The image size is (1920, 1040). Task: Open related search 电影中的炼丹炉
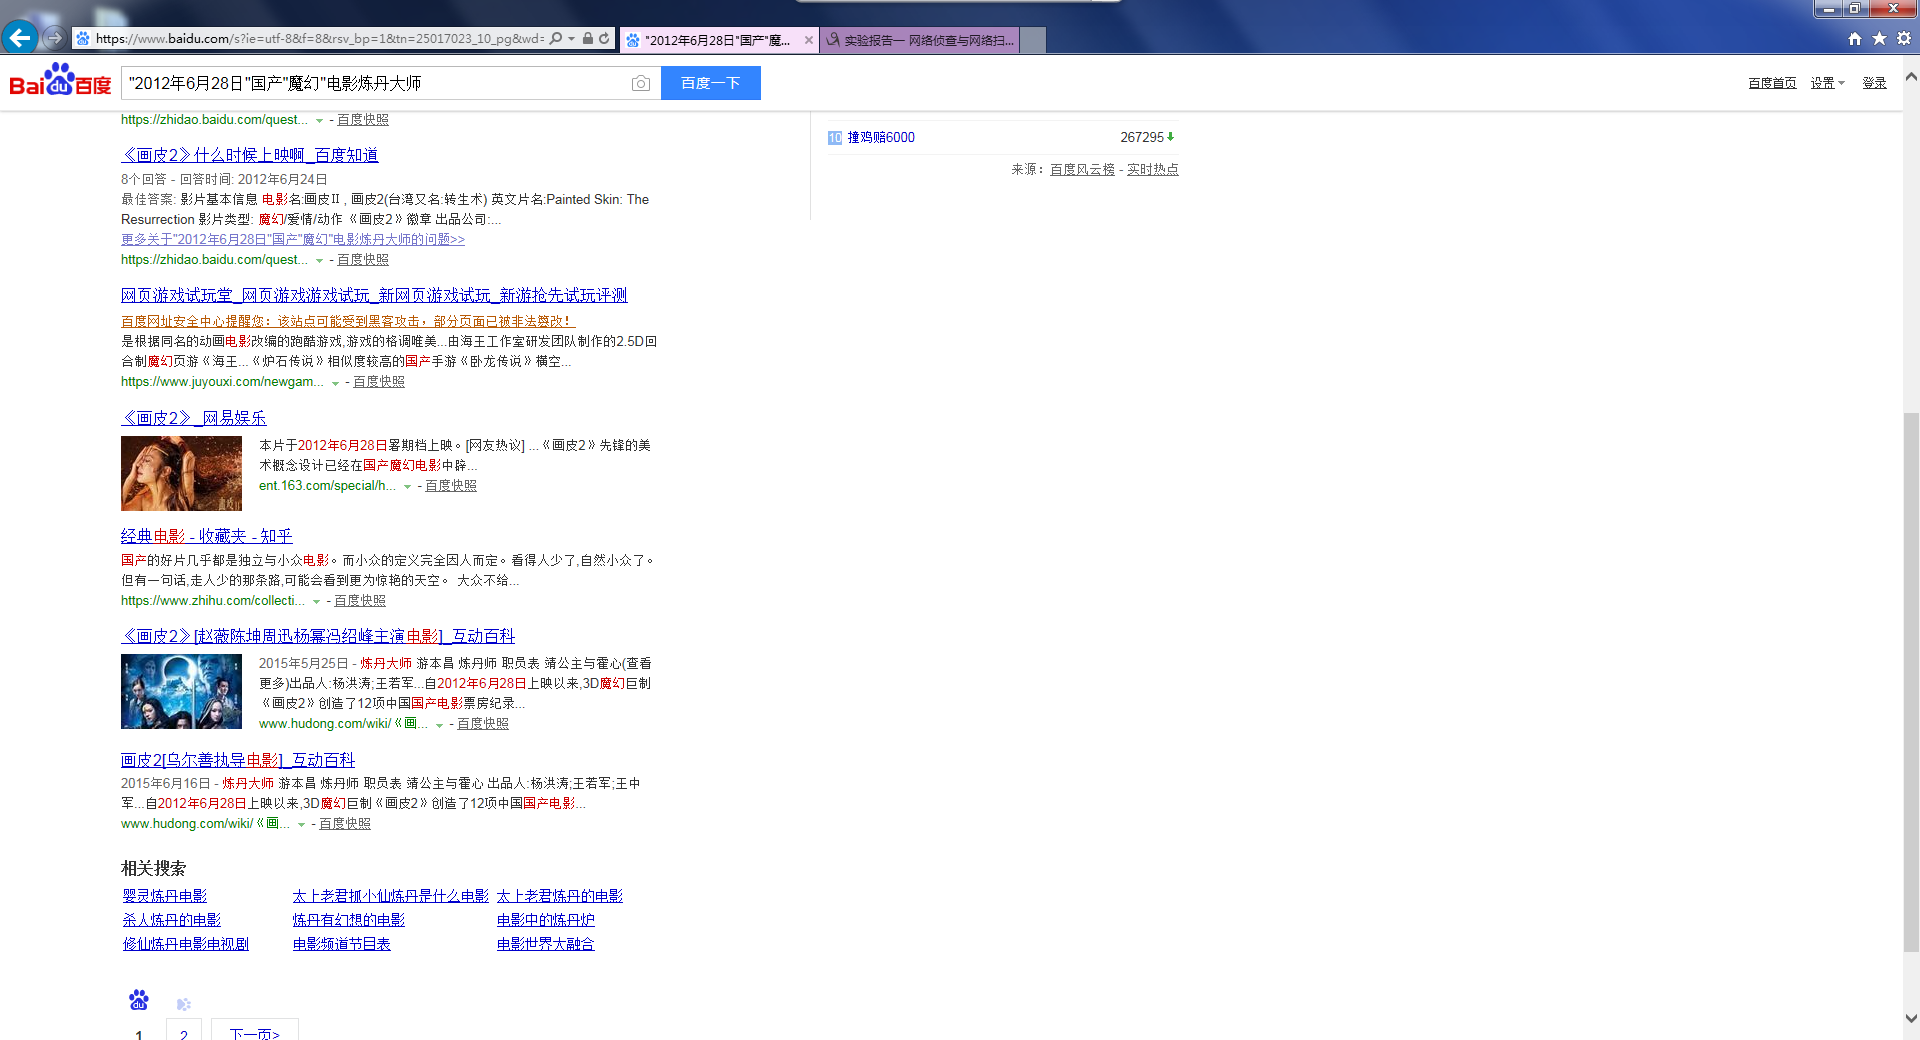(546, 920)
